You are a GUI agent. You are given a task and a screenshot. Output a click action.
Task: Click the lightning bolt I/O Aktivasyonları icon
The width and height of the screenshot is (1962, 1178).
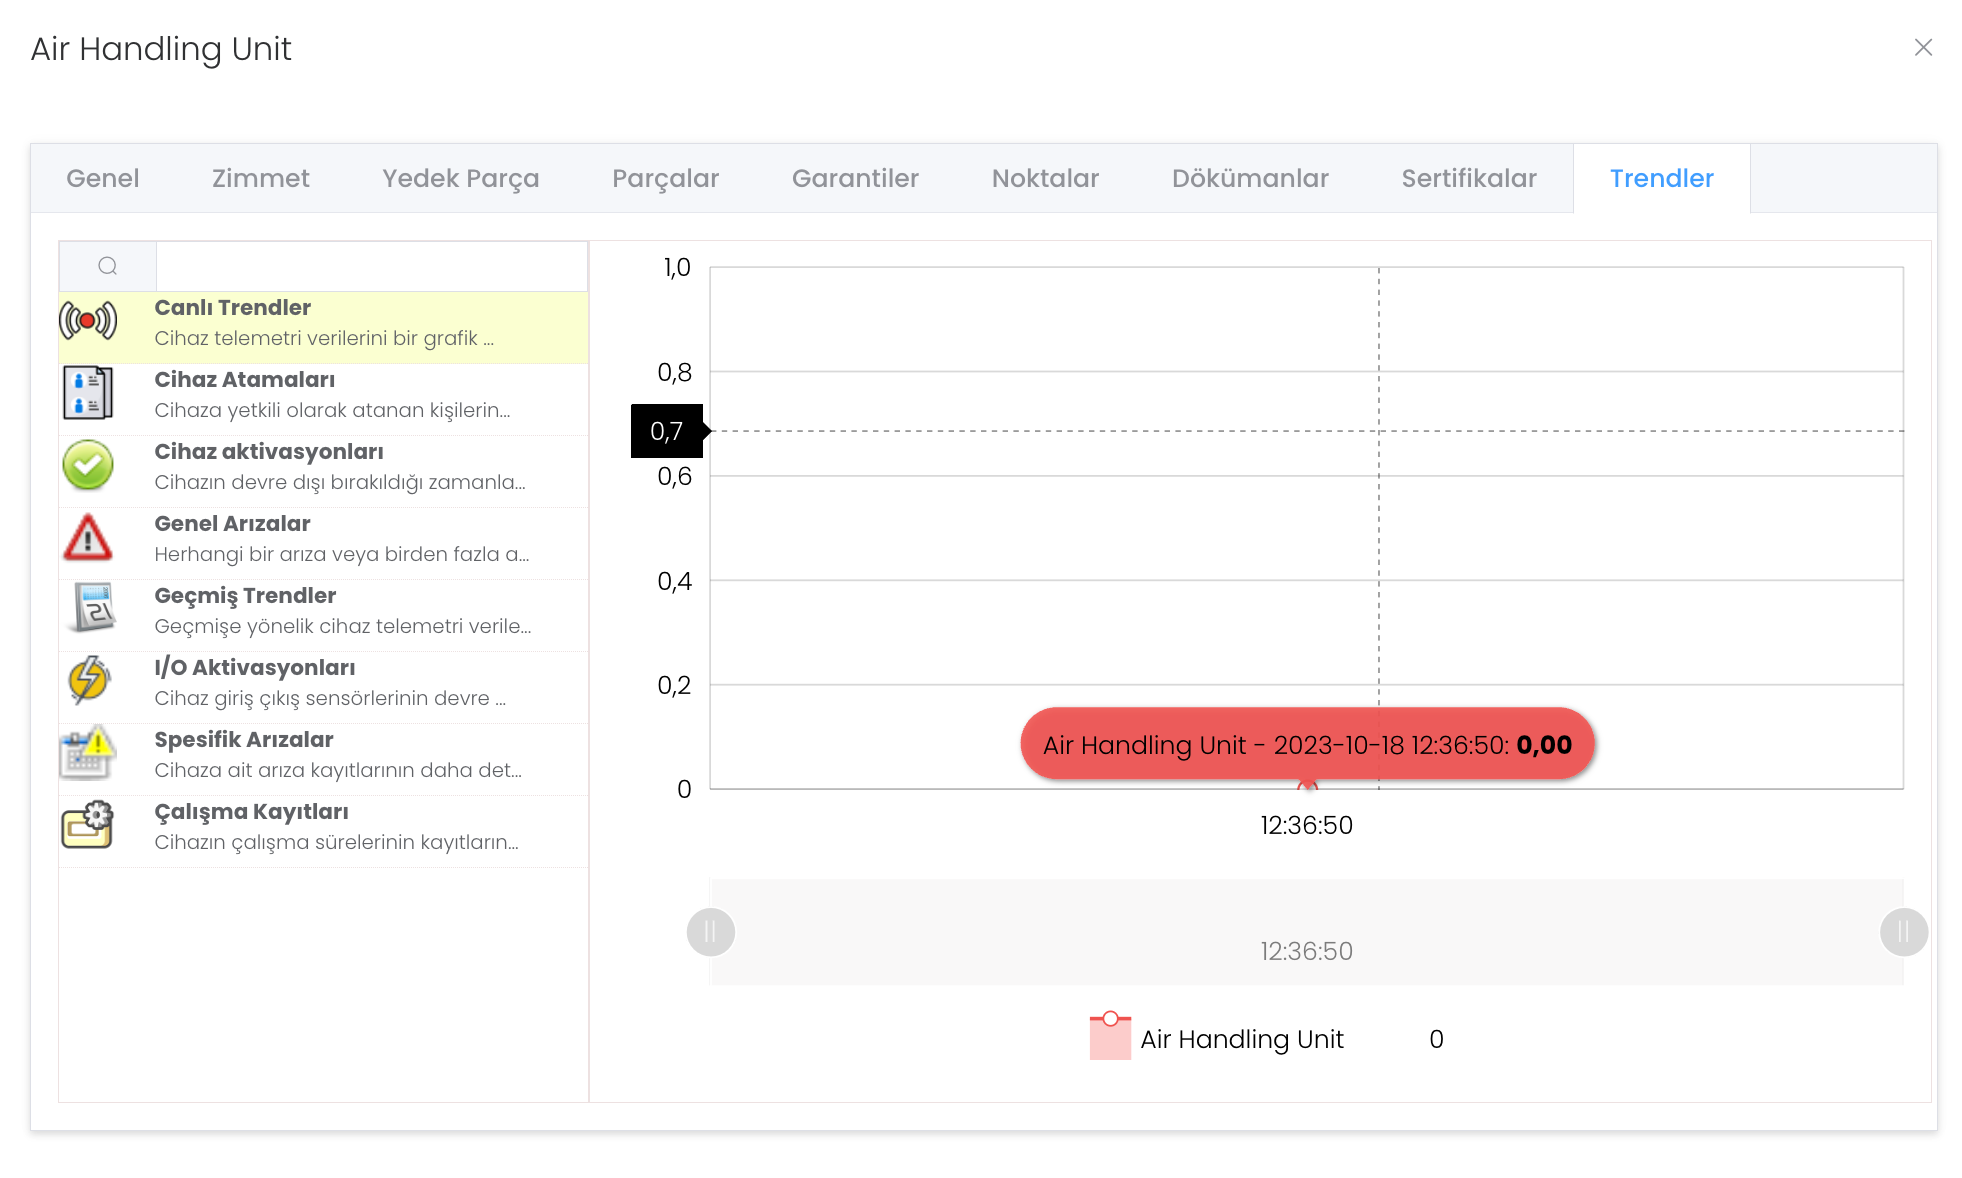(88, 681)
